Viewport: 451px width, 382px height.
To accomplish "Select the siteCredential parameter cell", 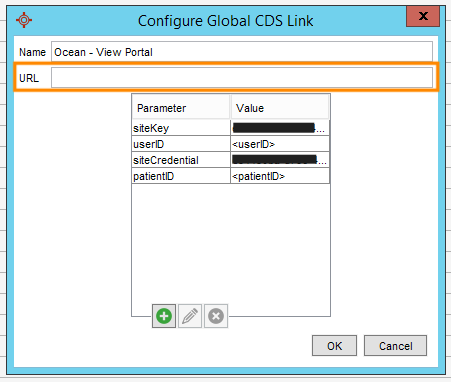I will click(x=181, y=160).
